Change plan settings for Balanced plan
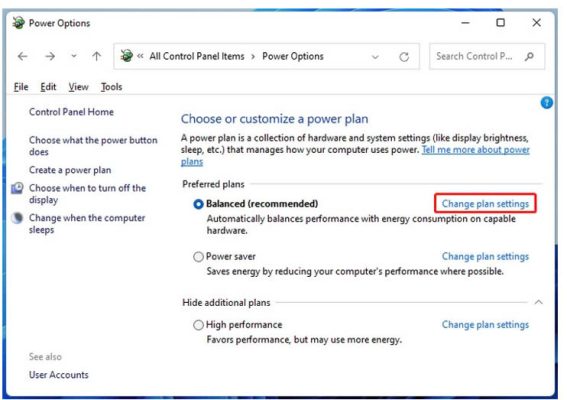This screenshot has width=567, height=400. 485,204
